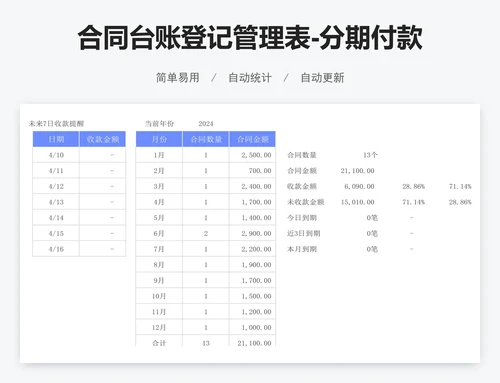Click the summary 合同金额 label beside 21,100.00

[x=302, y=171]
